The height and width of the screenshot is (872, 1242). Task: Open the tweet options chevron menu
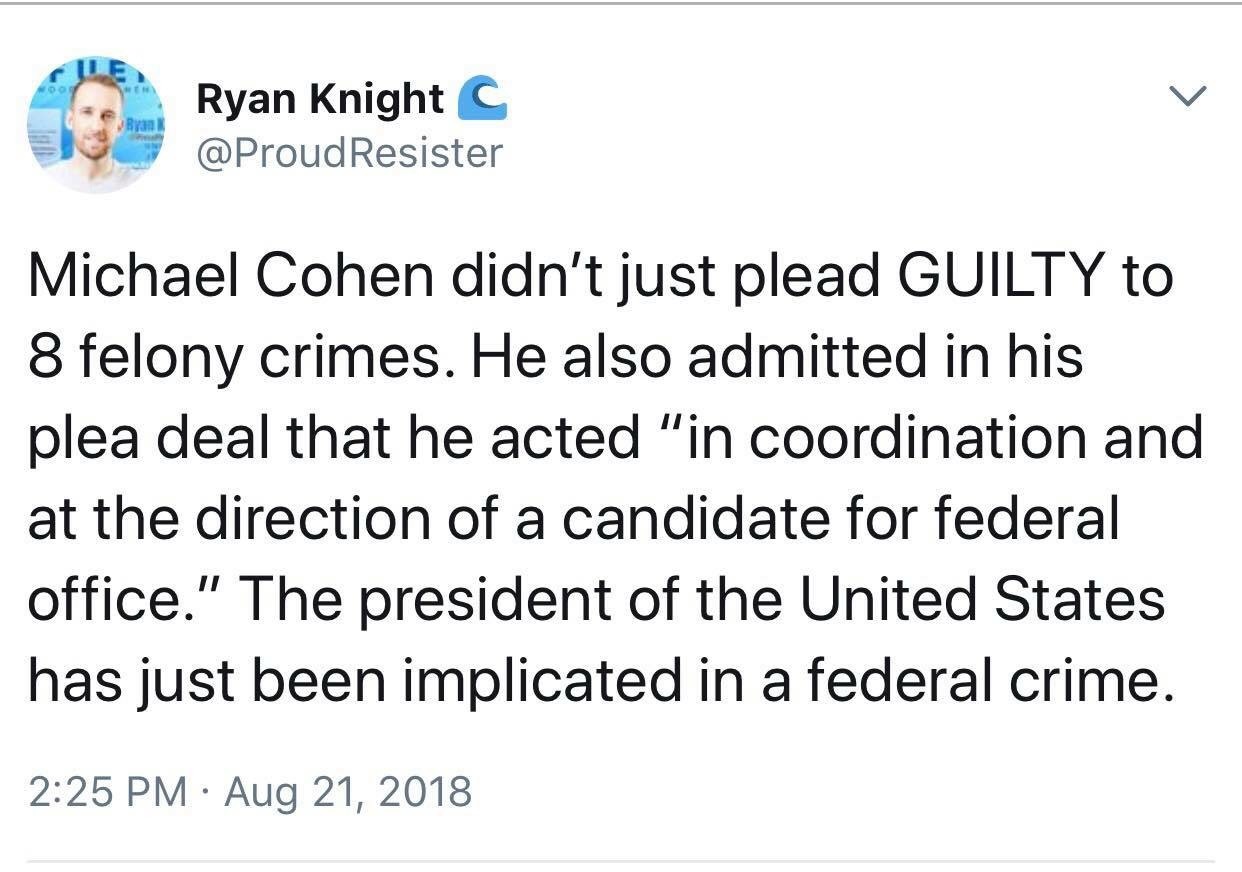pos(1187,97)
